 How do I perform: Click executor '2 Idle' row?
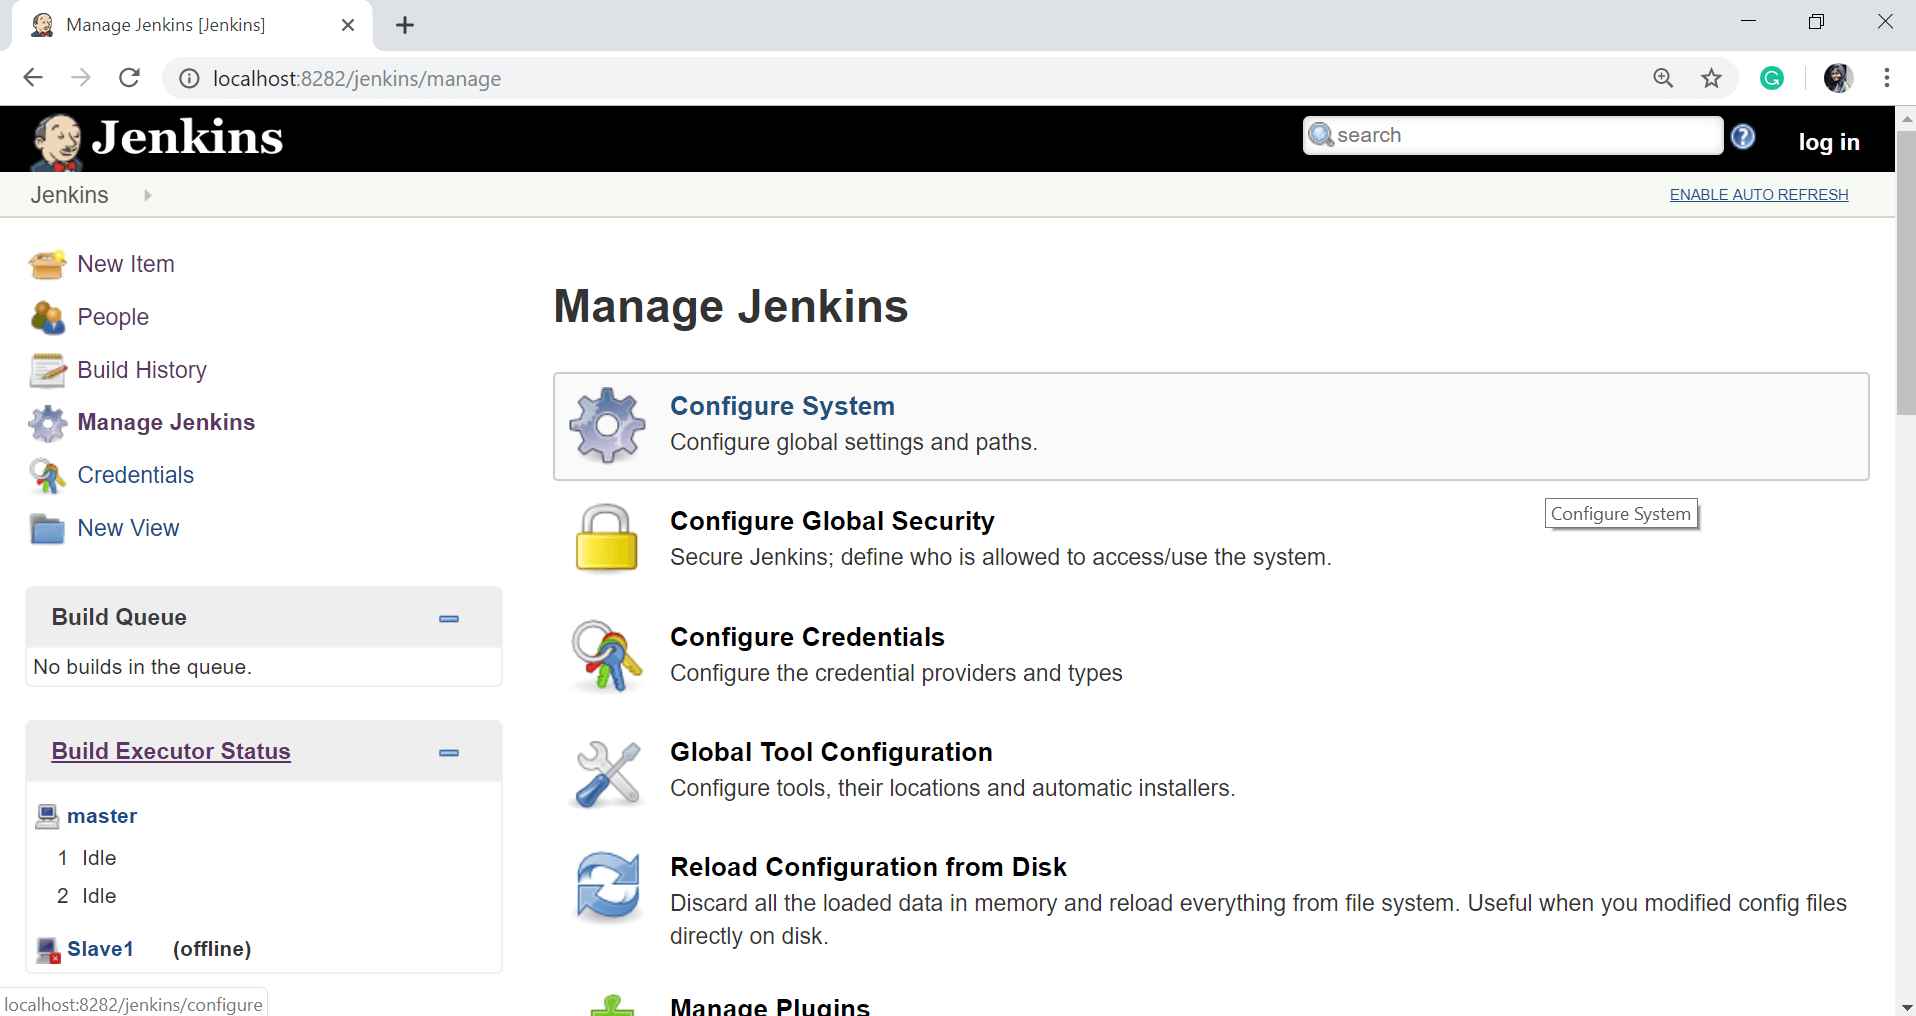click(87, 896)
